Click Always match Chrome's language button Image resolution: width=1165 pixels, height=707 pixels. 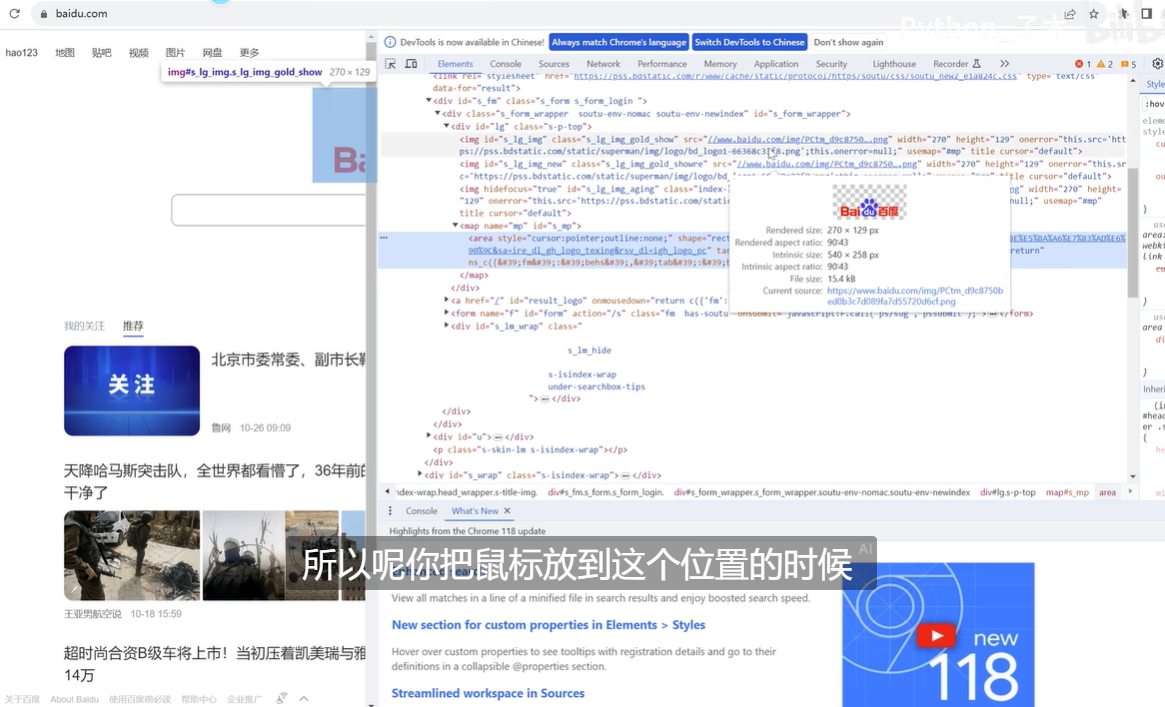[x=619, y=42]
